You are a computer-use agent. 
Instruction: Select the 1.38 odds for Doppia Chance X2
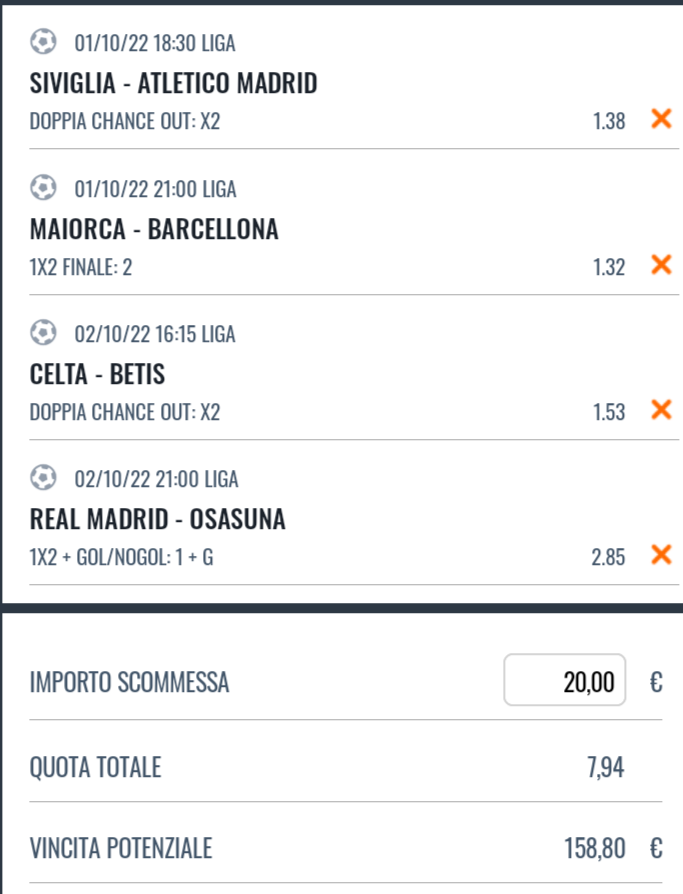point(609,121)
